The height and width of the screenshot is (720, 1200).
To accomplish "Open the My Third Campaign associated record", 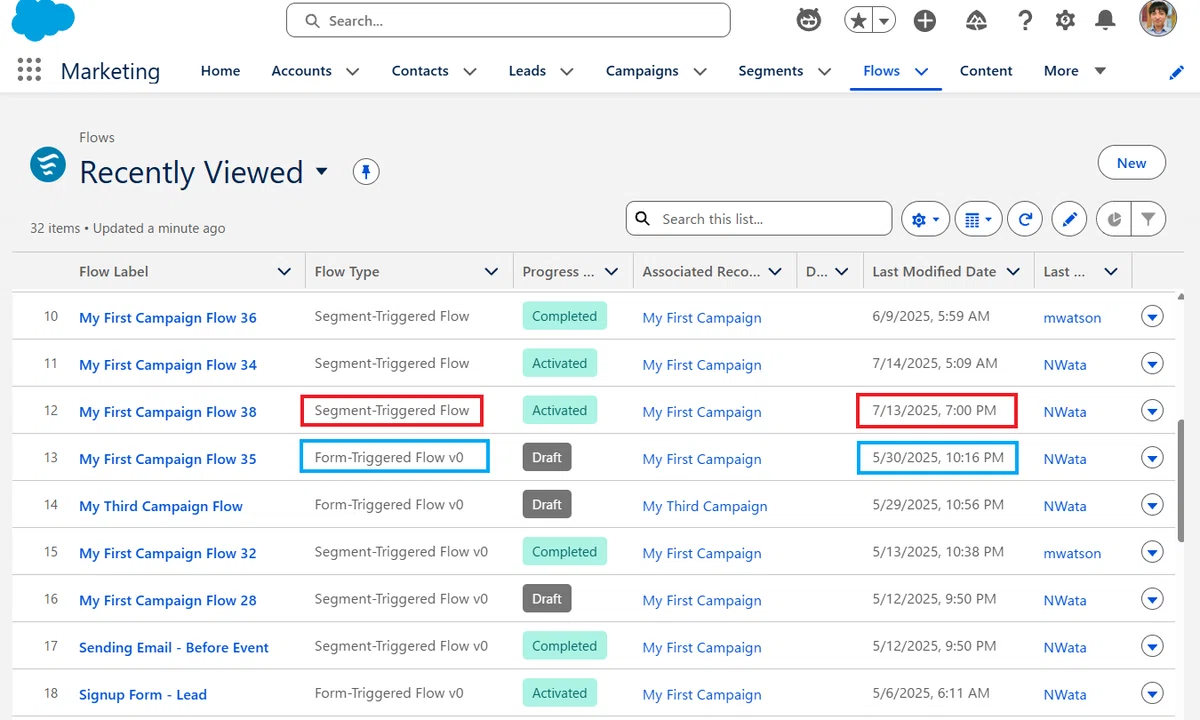I will 705,506.
